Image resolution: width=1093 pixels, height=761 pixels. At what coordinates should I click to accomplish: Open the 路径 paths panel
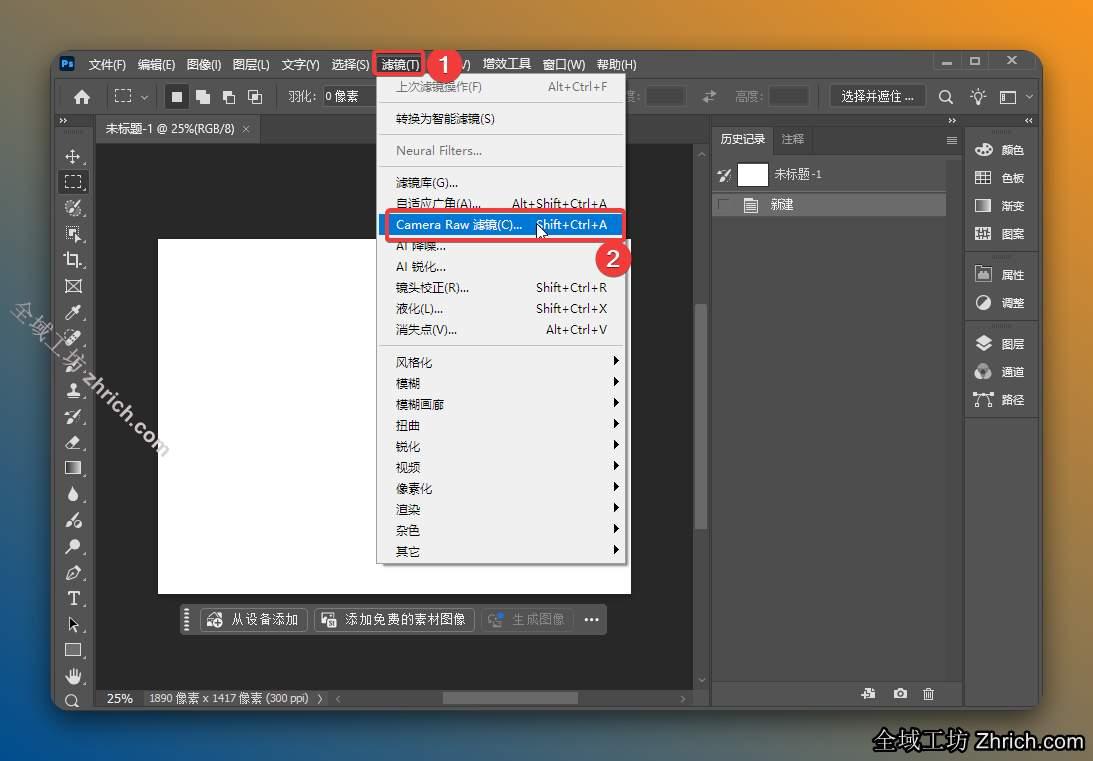coord(999,399)
